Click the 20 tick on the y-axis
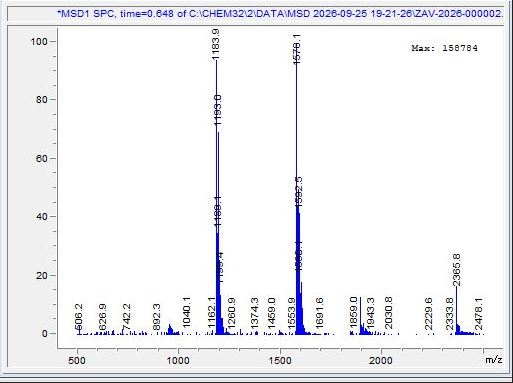 42,275
